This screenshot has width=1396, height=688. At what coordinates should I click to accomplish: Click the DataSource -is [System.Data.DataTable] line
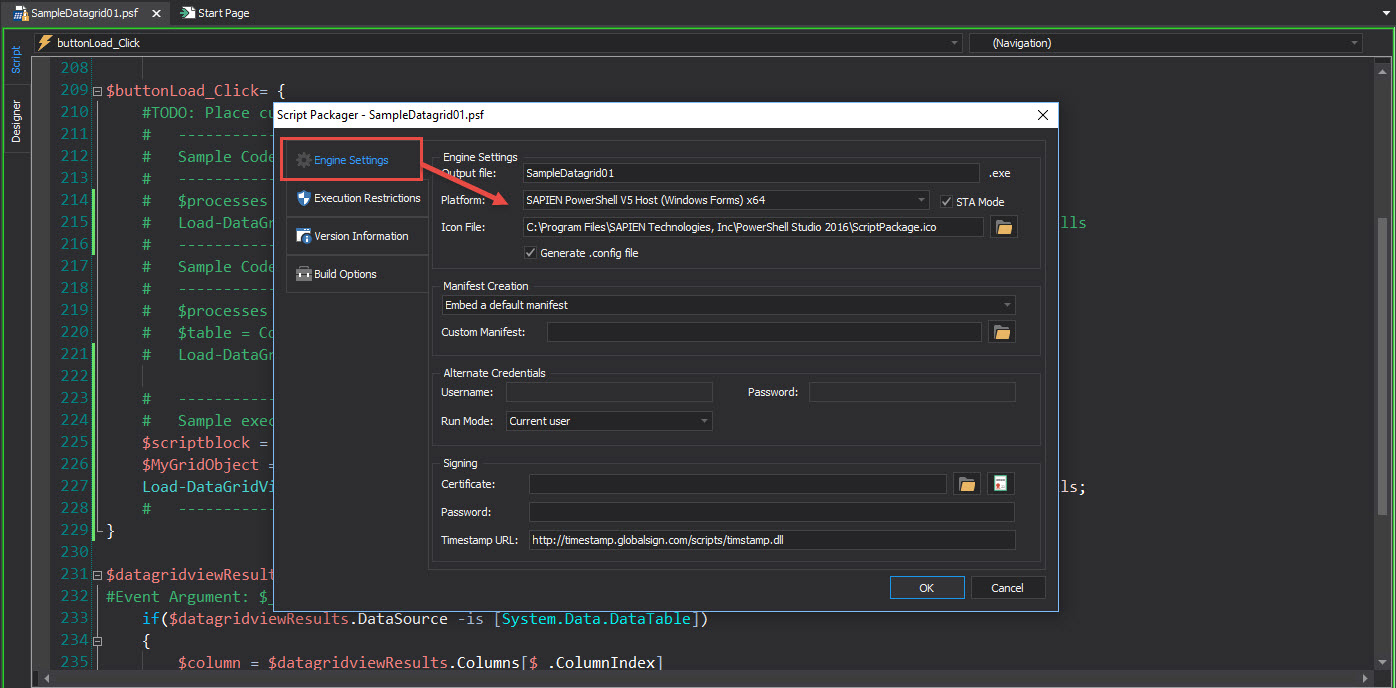425,619
